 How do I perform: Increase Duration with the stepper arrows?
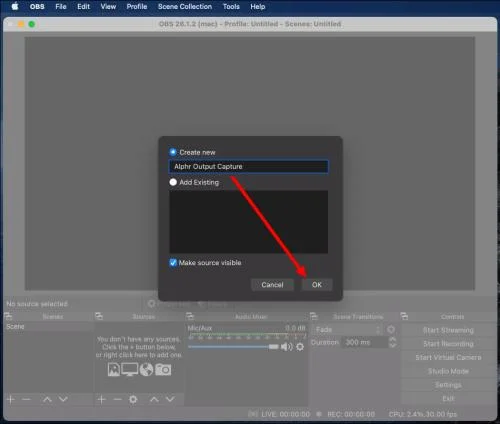tap(392, 339)
